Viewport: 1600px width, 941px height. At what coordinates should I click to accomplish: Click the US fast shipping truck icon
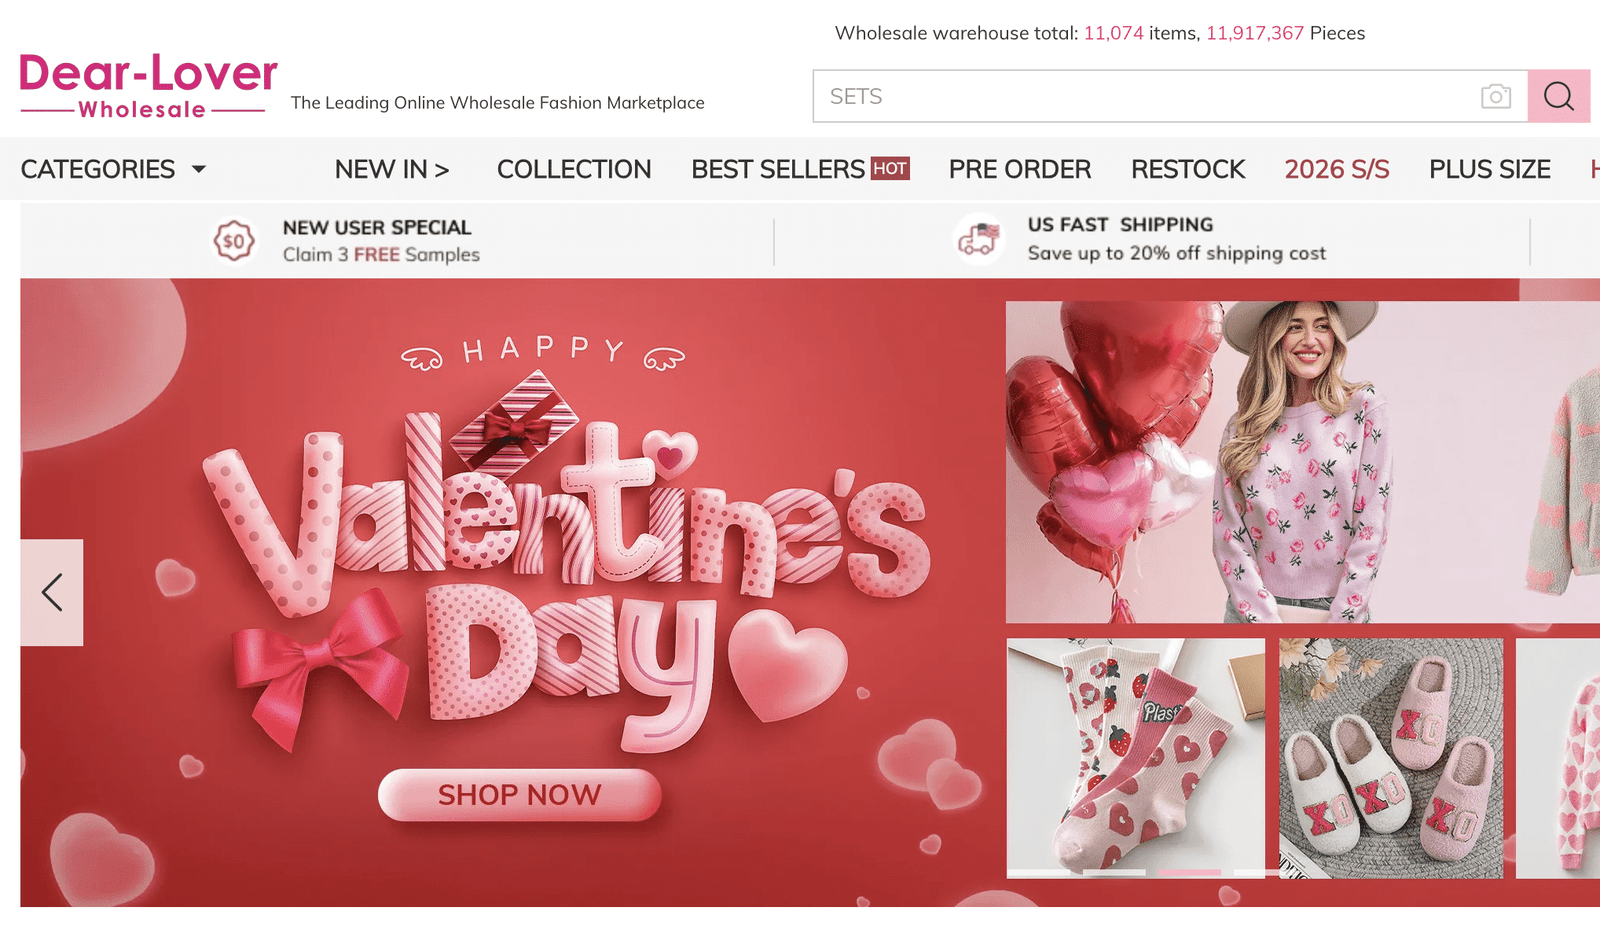979,239
